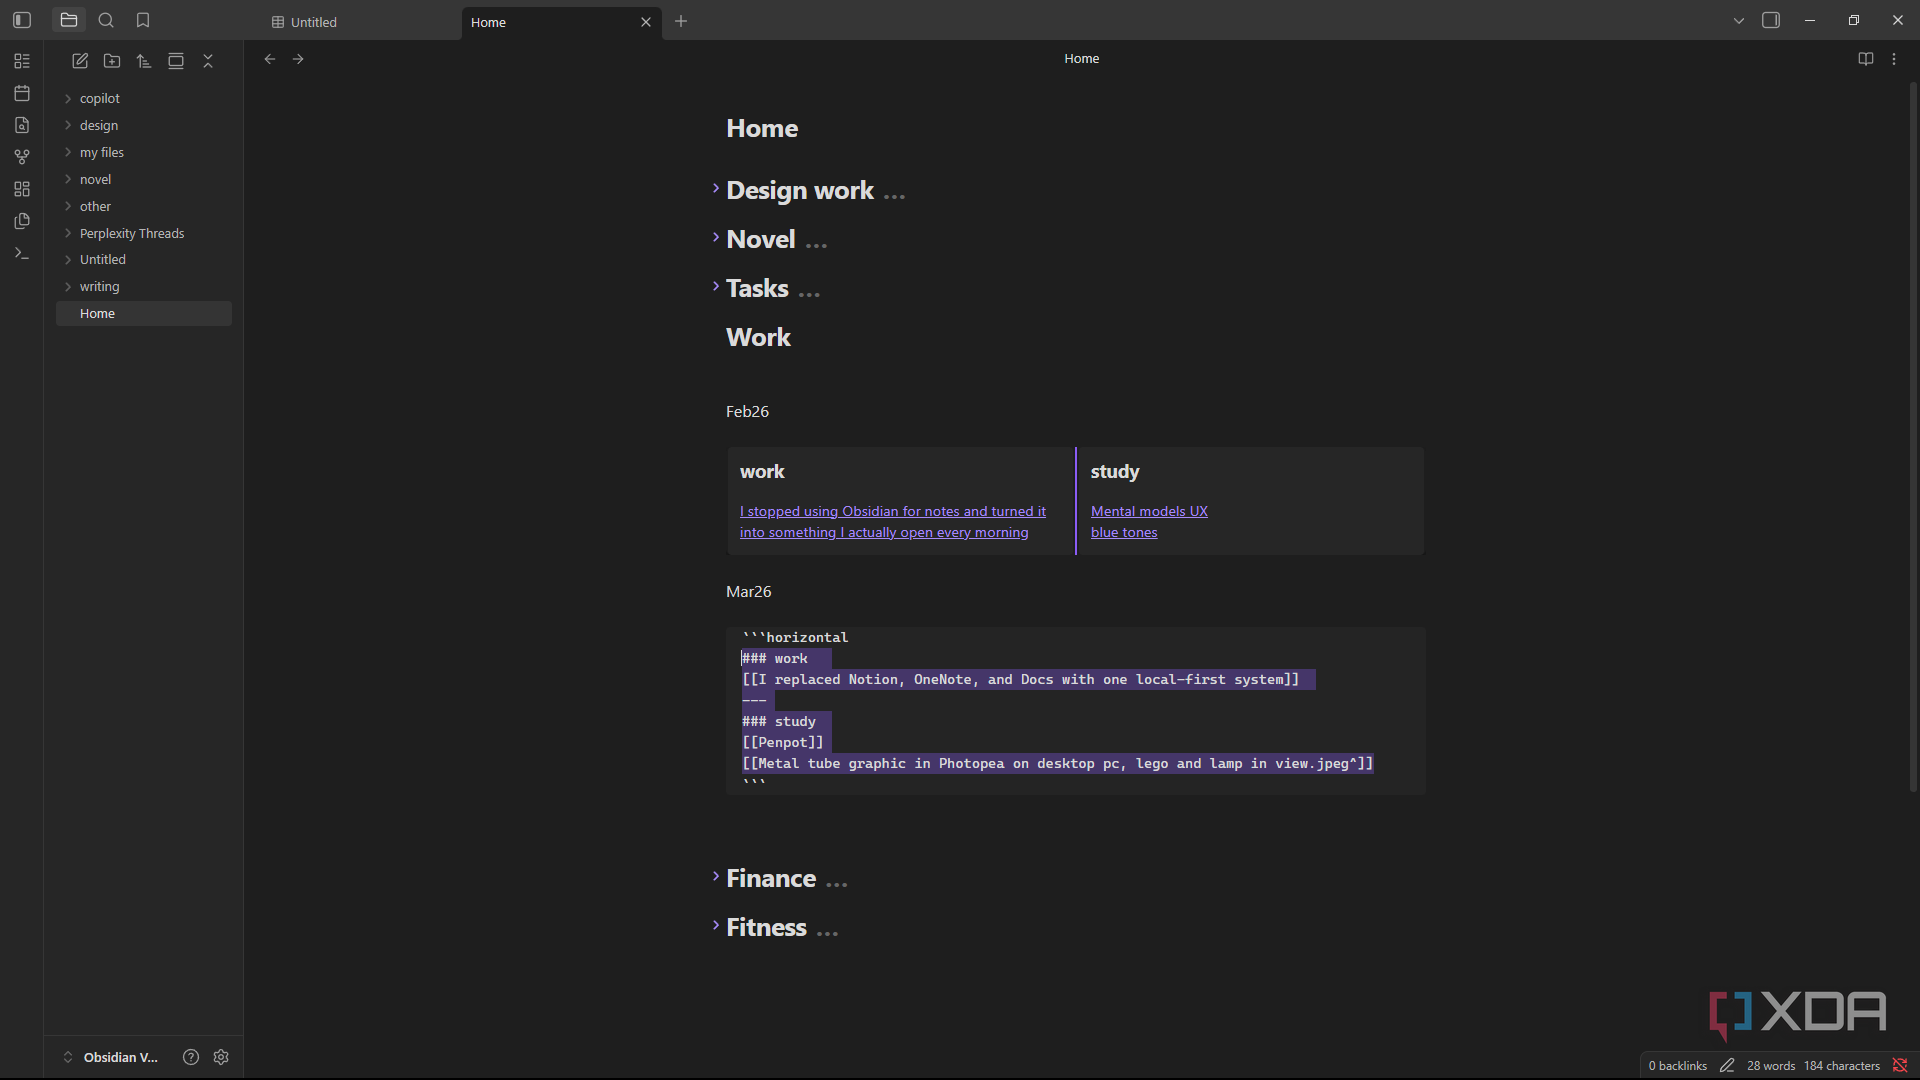Switch to the Untitled tab

click(360, 22)
